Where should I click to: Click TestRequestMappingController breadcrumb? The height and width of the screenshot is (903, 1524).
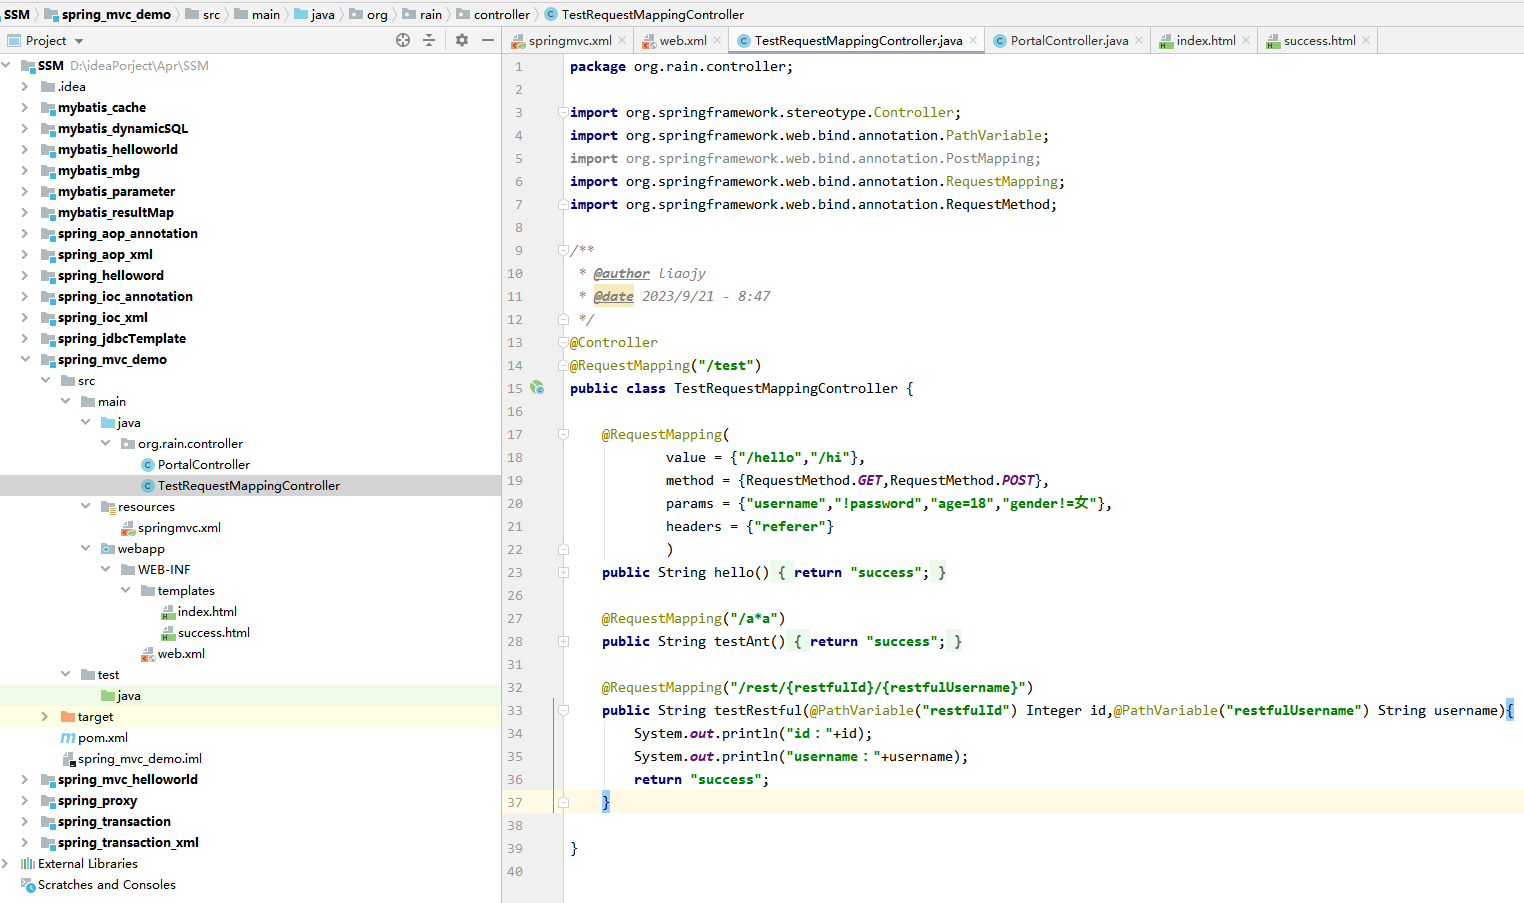click(x=653, y=14)
